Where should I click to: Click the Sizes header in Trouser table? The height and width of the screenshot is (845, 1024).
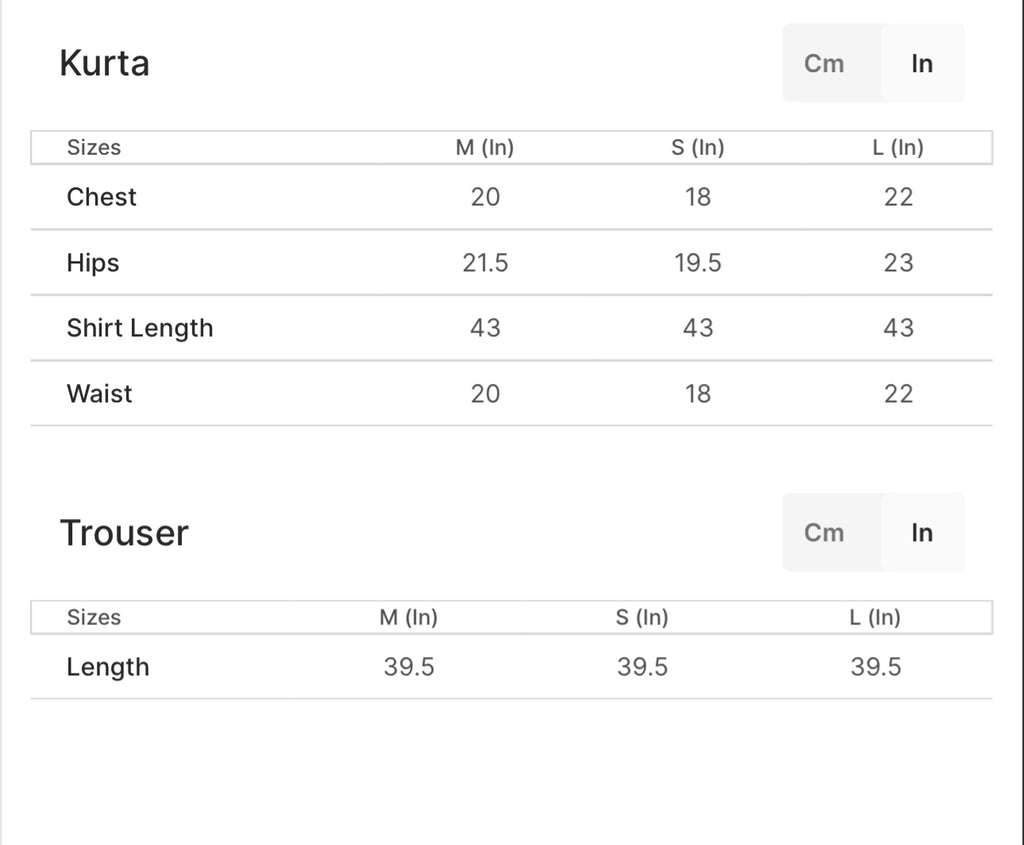click(x=94, y=618)
